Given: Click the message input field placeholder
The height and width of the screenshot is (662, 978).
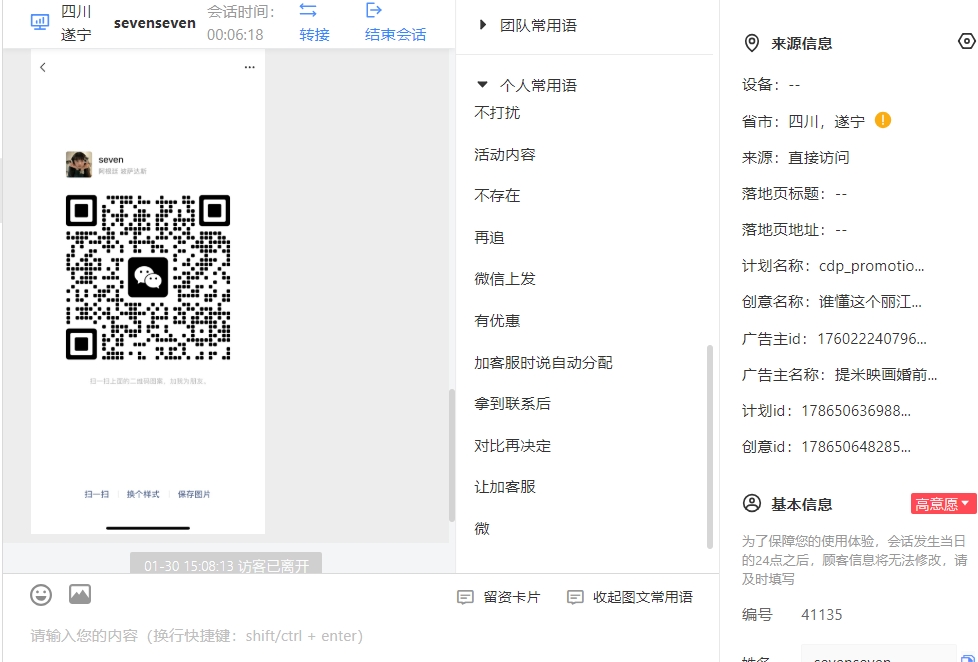Looking at the screenshot, I should (x=196, y=636).
